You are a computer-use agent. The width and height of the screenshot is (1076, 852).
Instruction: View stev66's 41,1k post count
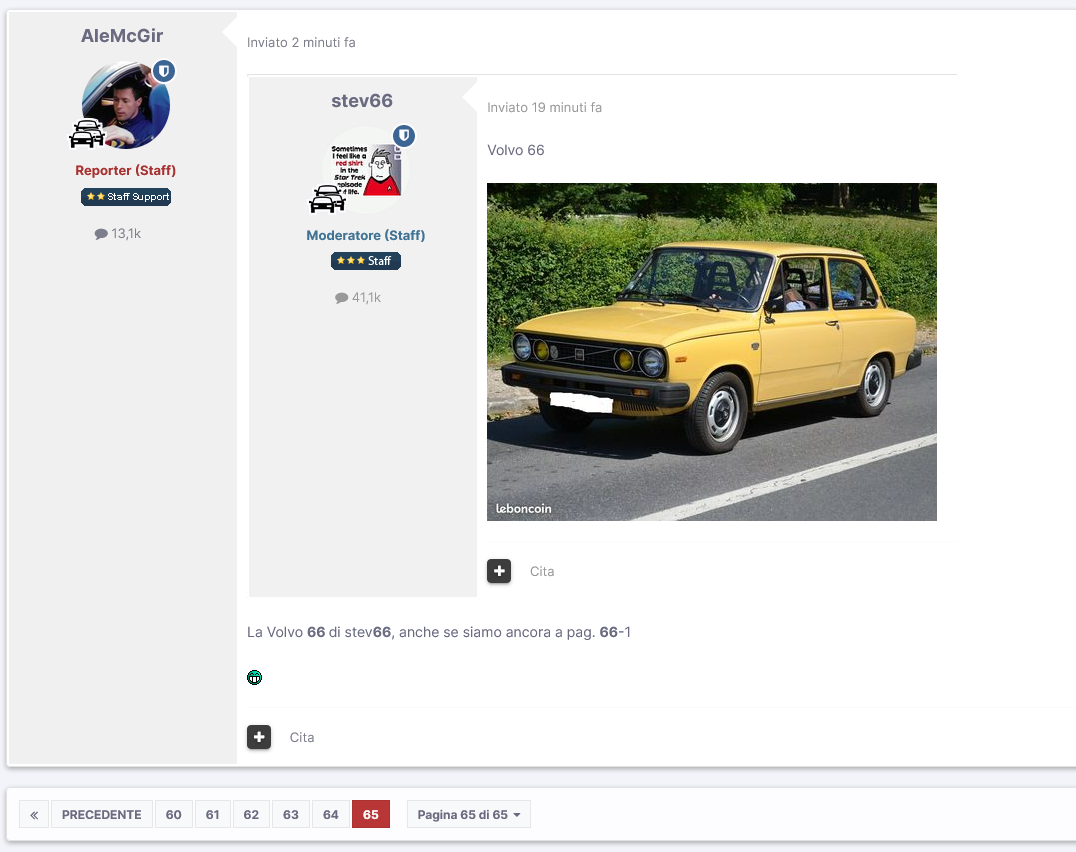click(x=358, y=298)
